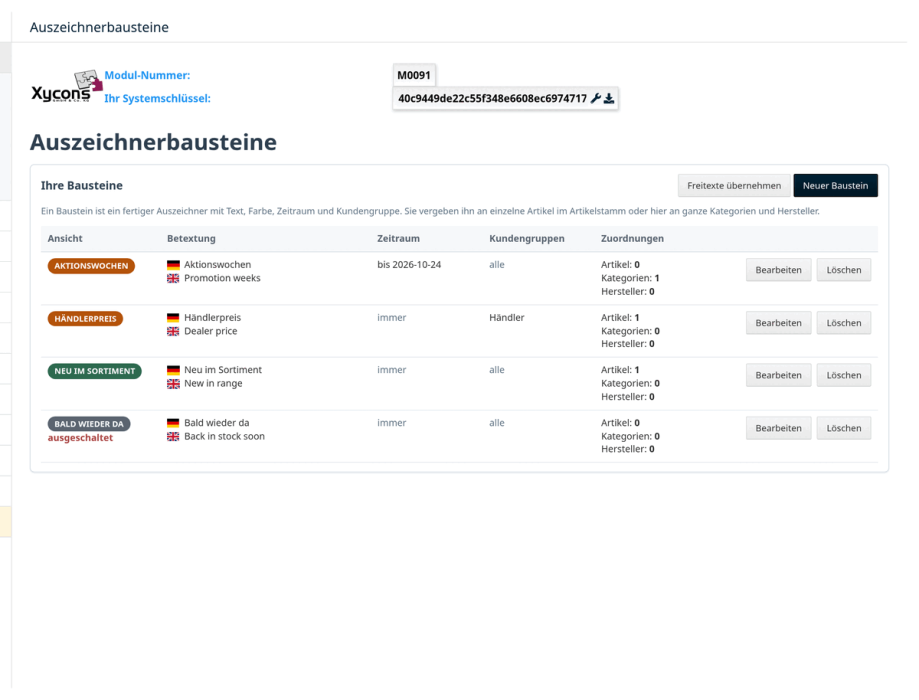Click German flag next to Bald wieder da
919x700 pixels.
click(x=173, y=423)
